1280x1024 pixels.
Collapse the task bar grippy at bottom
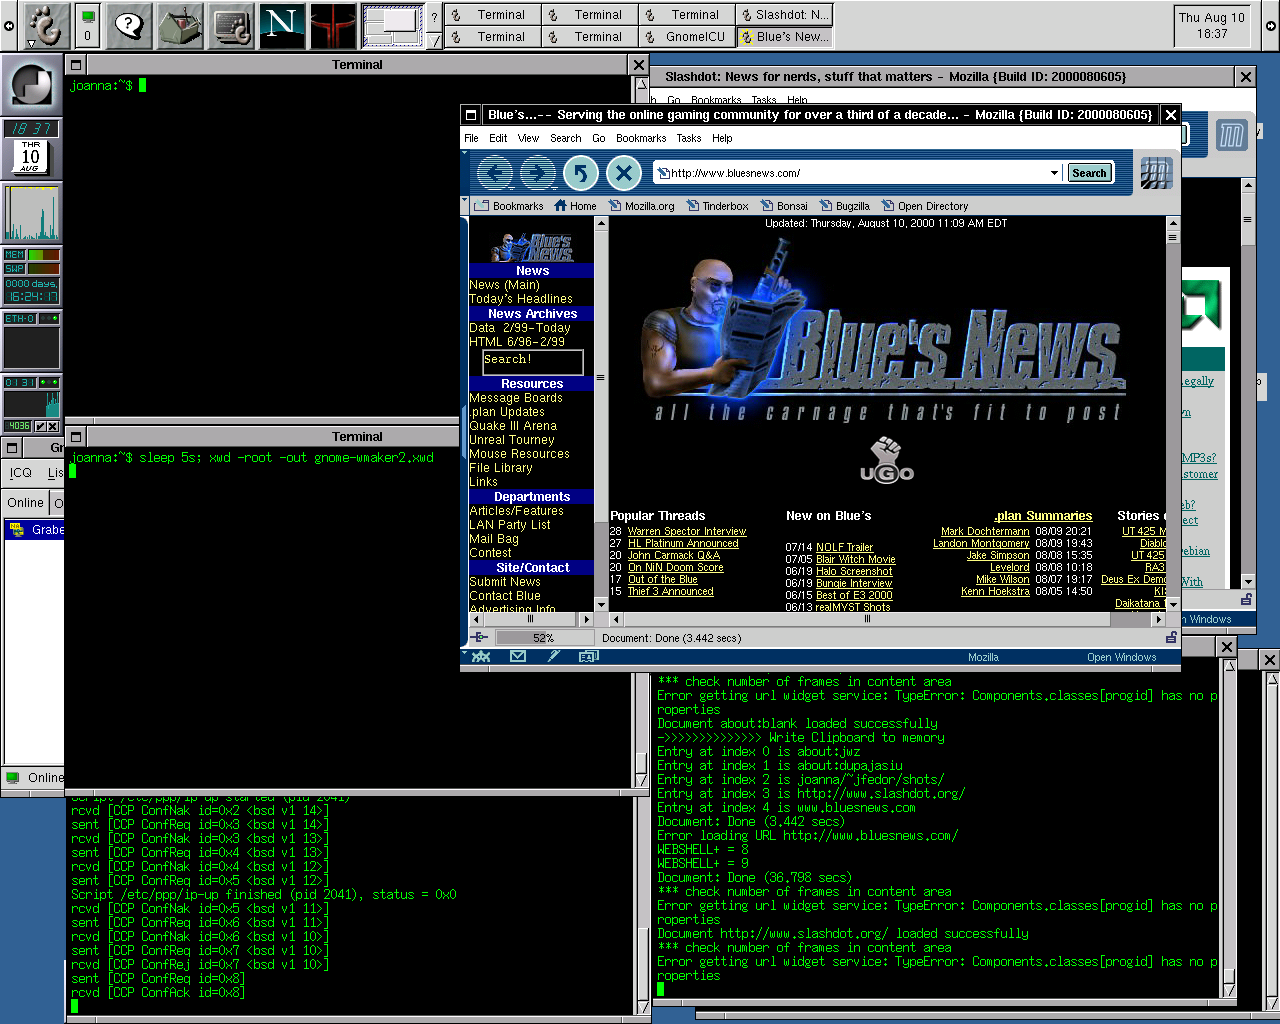pyautogui.click(x=465, y=655)
